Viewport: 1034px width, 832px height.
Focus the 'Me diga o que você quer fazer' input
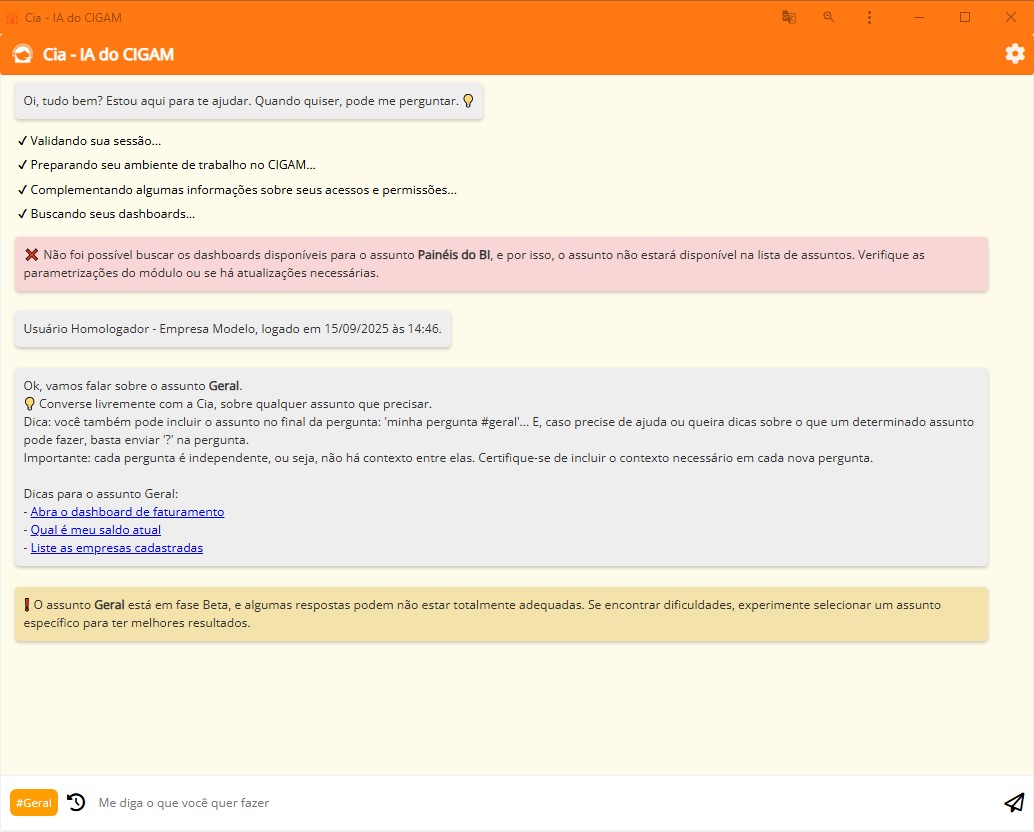coord(544,802)
